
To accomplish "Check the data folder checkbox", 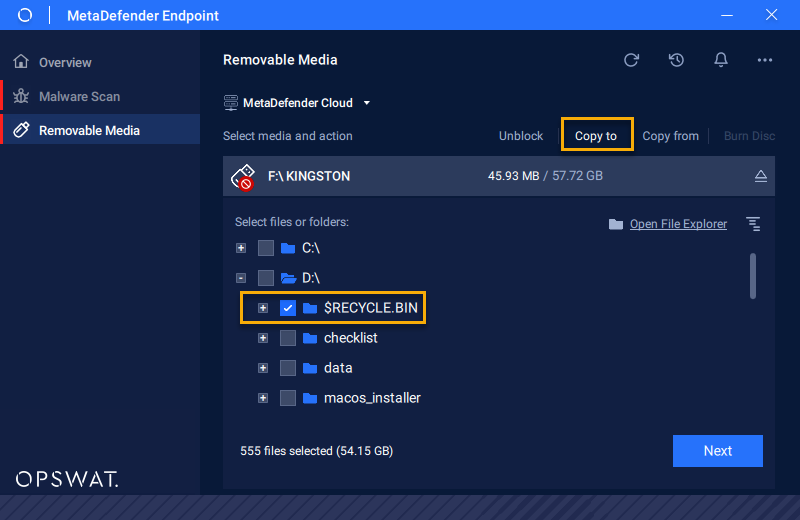I will pos(288,368).
